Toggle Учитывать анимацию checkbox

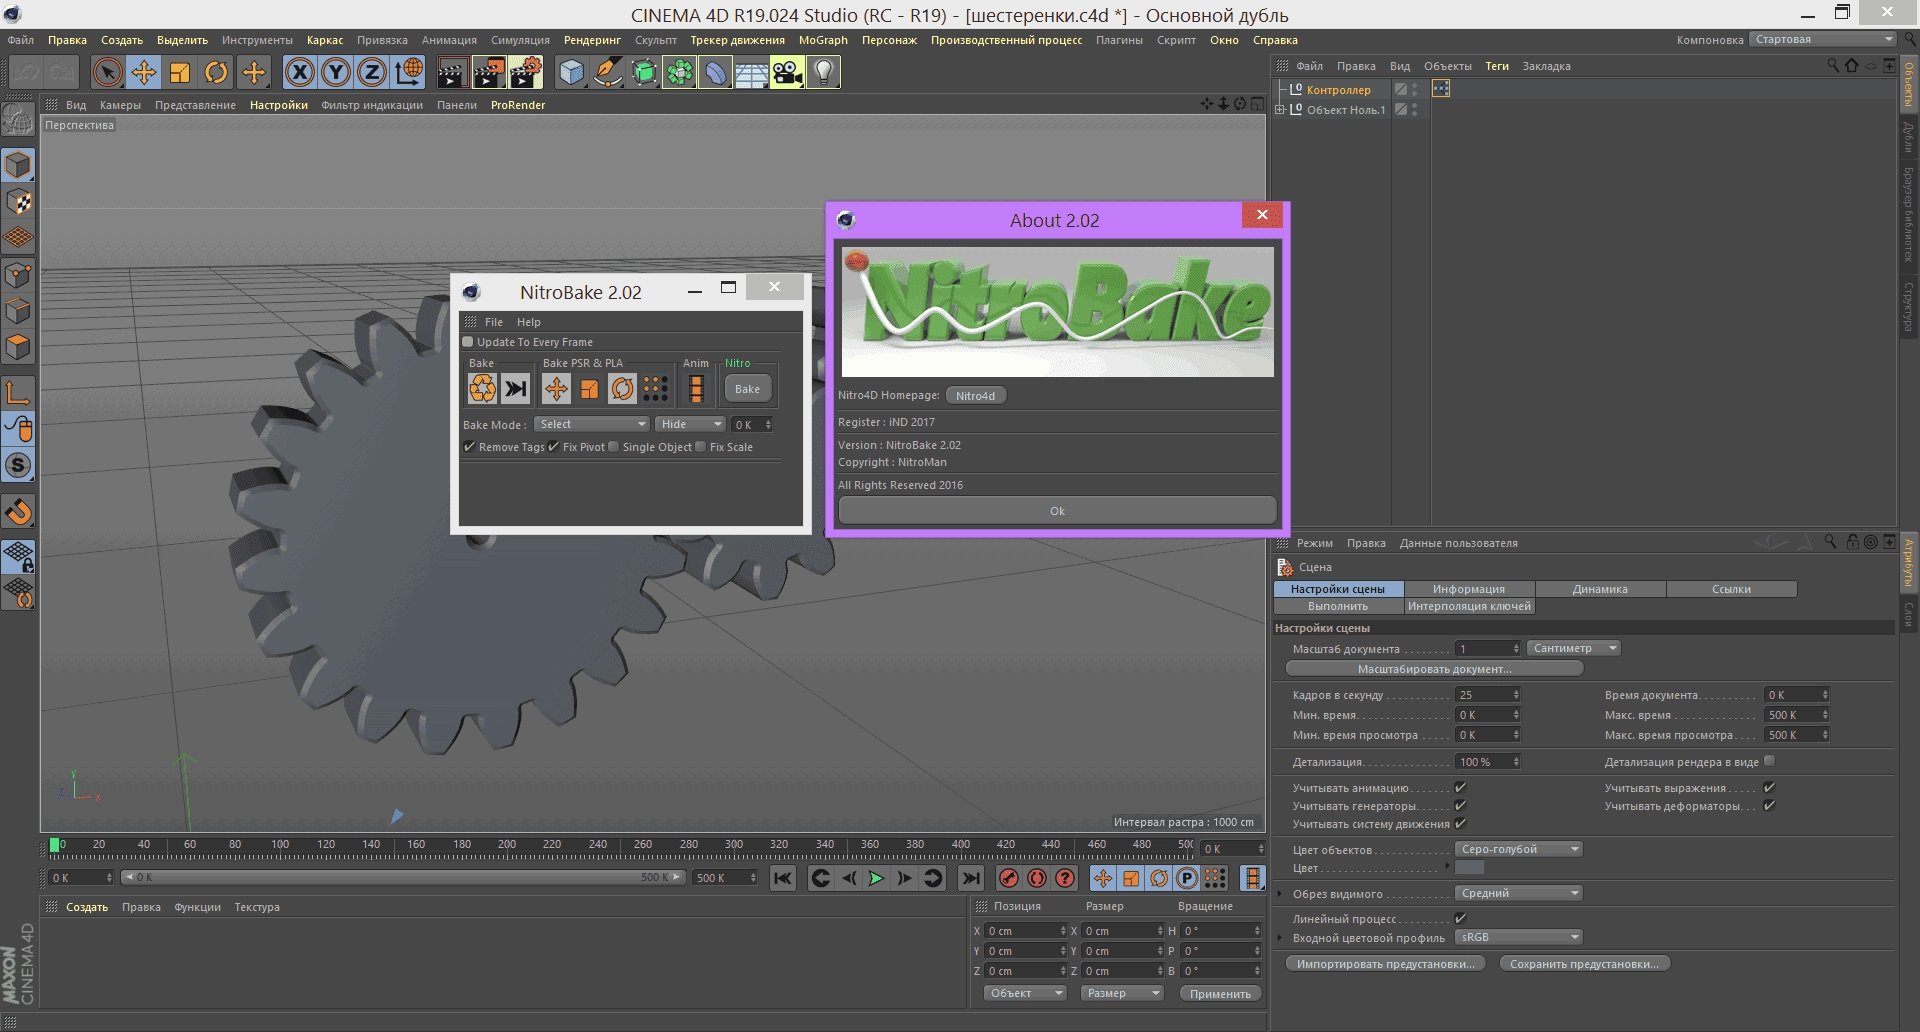[1460, 788]
